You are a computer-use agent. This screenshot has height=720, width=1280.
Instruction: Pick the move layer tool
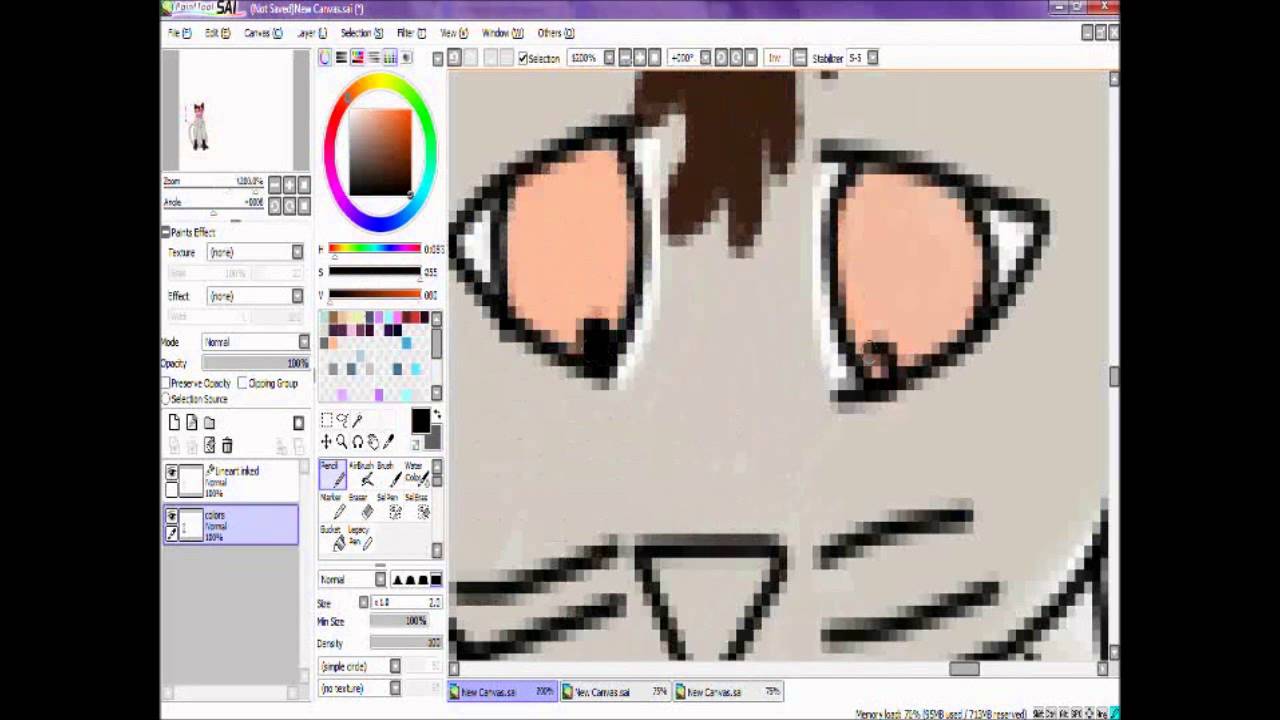(326, 441)
